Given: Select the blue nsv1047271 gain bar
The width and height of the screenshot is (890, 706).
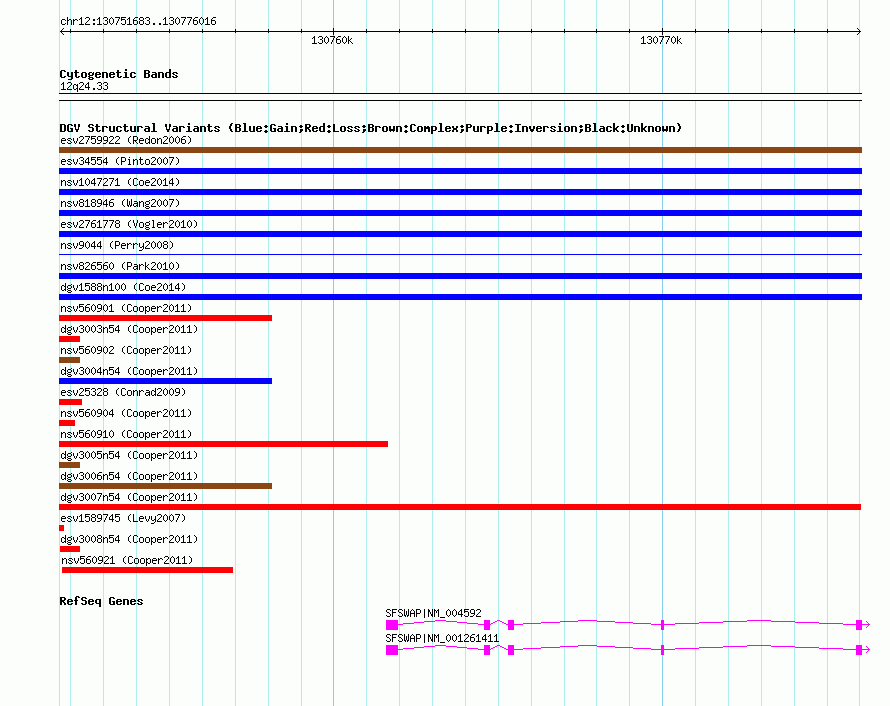Looking at the screenshot, I should click(x=460, y=192).
